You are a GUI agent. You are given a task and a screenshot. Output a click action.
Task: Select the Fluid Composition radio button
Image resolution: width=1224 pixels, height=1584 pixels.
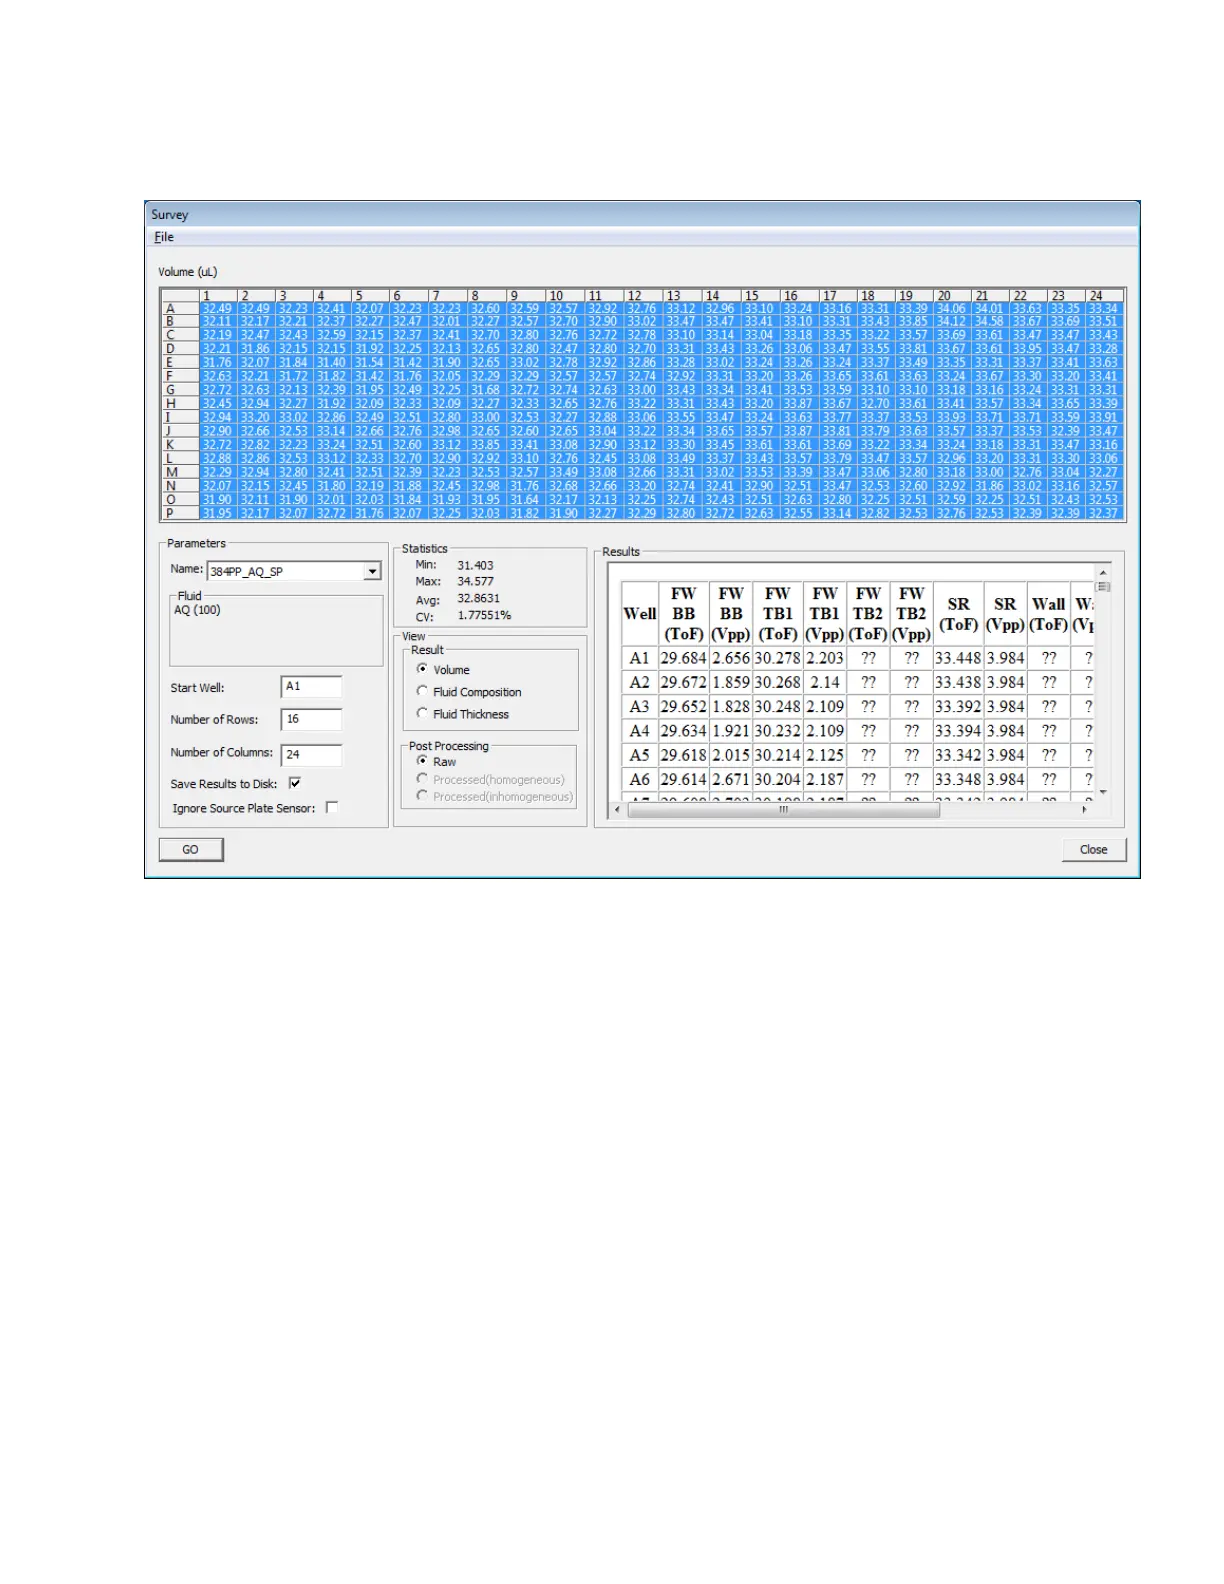click(422, 691)
